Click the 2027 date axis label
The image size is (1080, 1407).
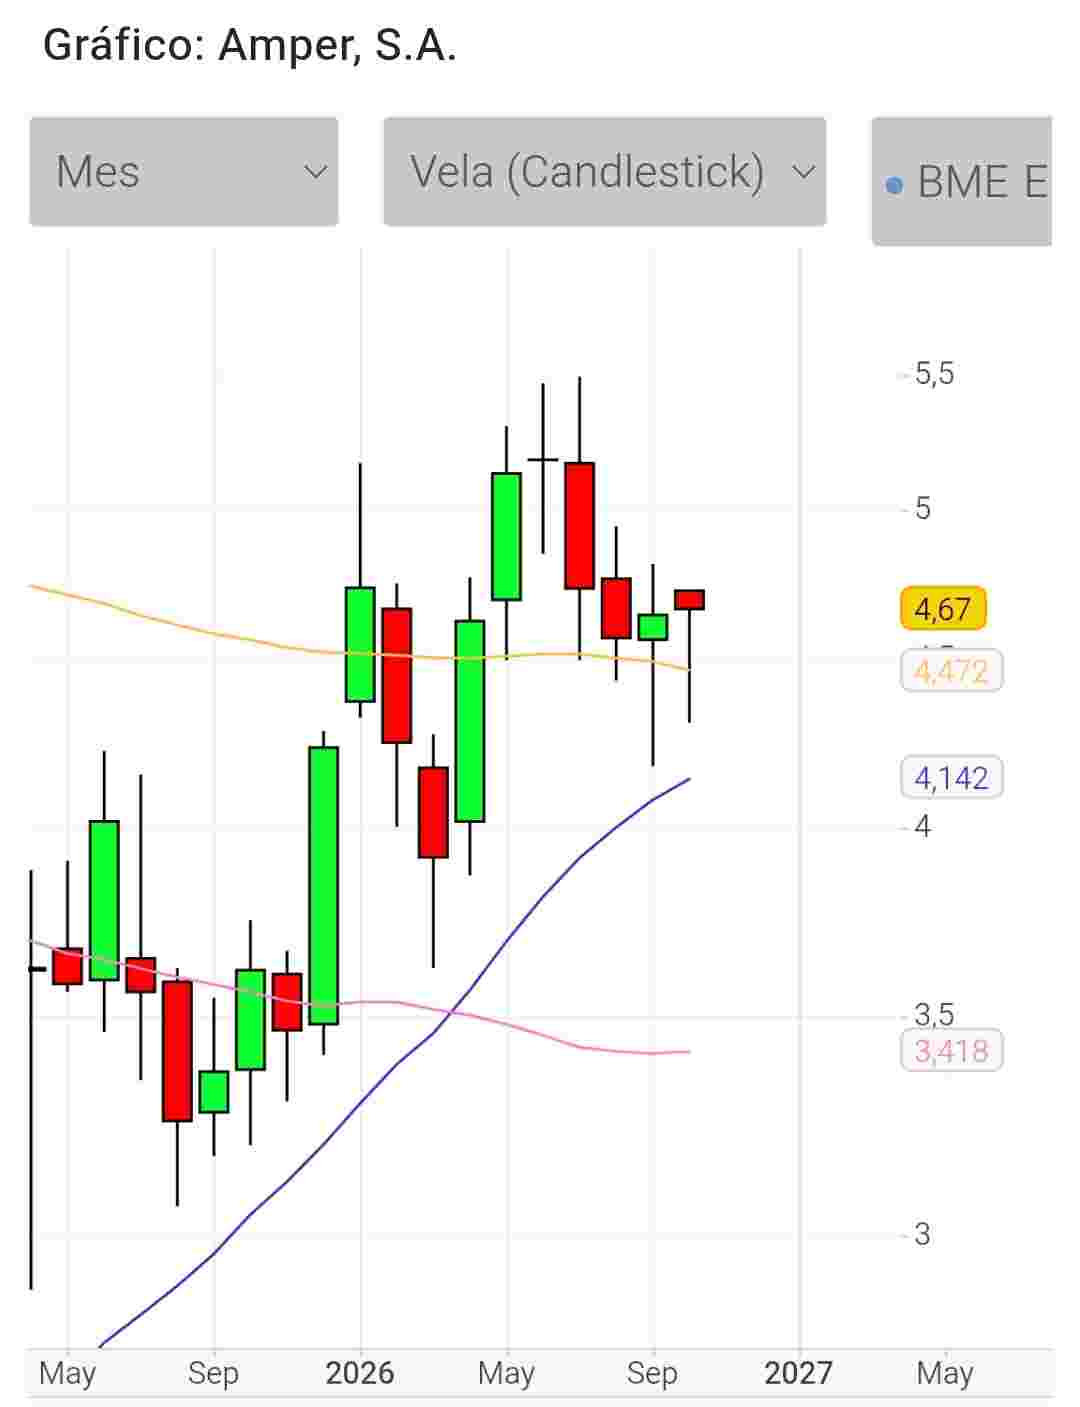pyautogui.click(x=798, y=1373)
